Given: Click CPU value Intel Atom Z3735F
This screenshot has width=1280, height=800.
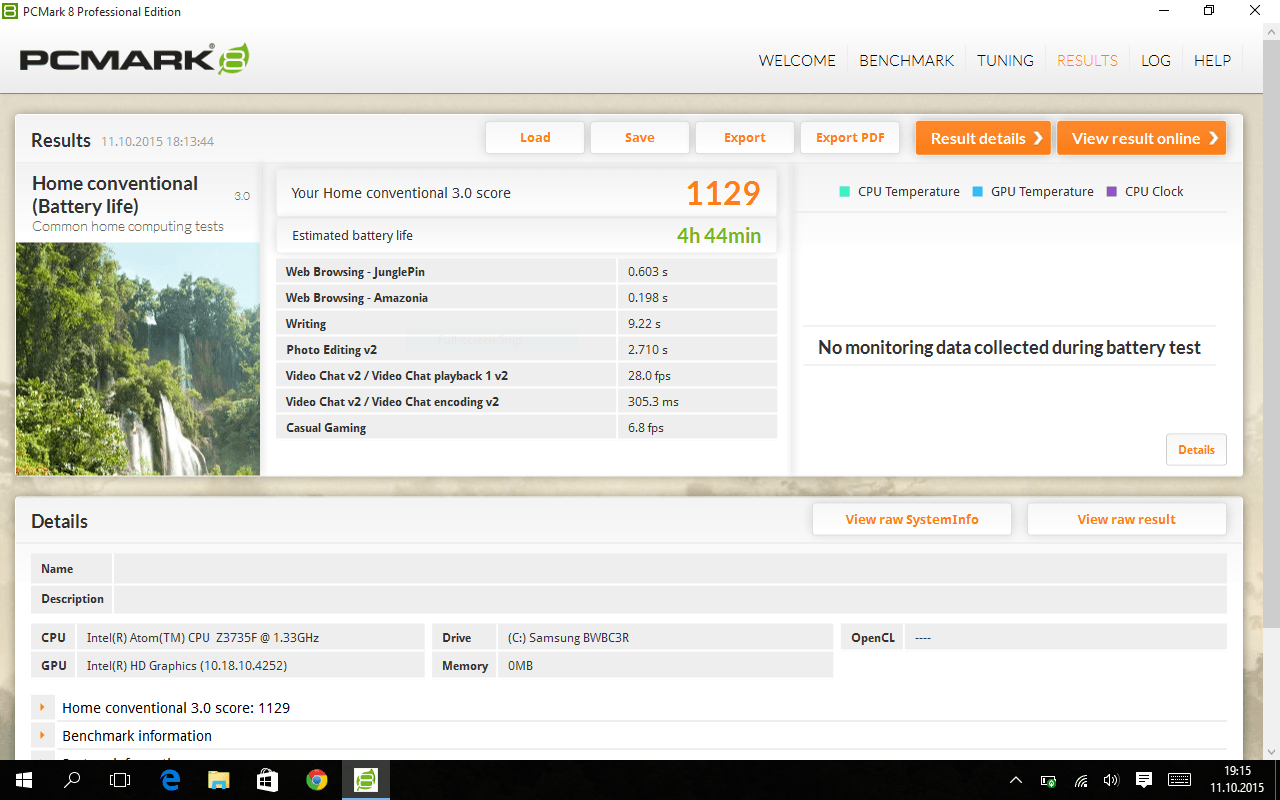Looking at the screenshot, I should click(x=203, y=637).
